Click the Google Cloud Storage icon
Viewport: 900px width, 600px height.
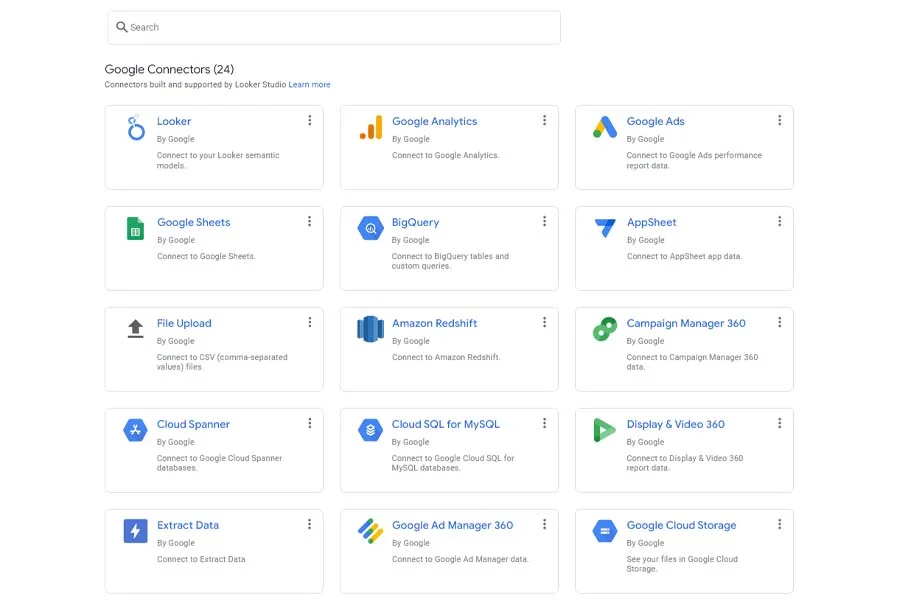(x=605, y=531)
